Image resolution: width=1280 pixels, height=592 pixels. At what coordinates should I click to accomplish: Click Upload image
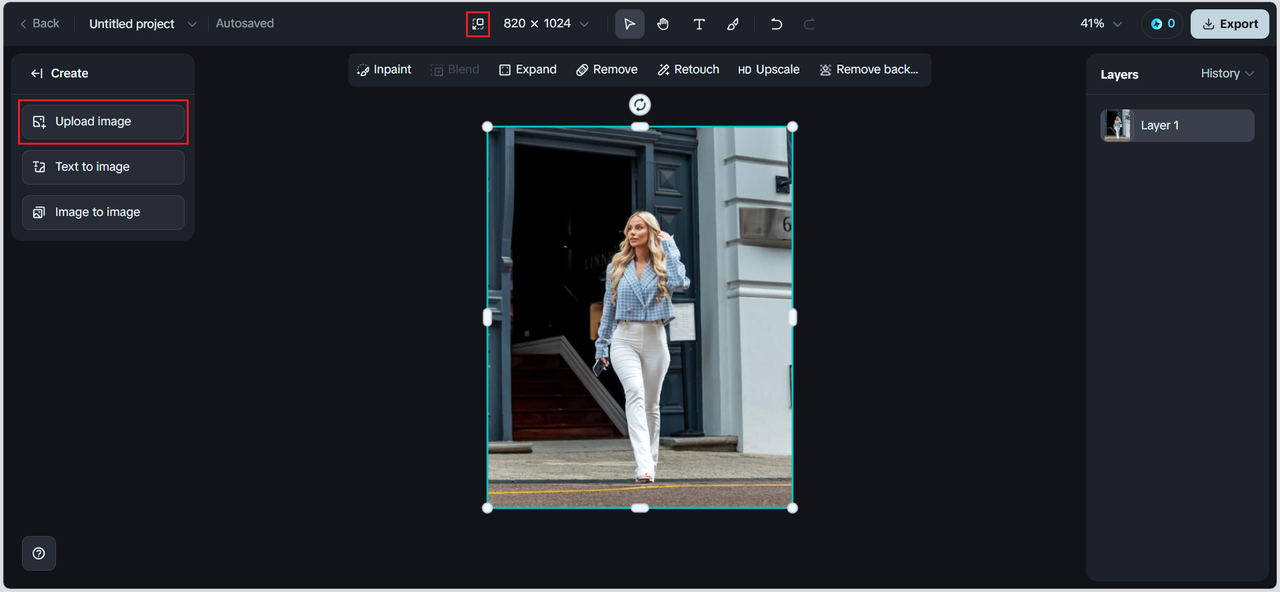pyautogui.click(x=103, y=121)
